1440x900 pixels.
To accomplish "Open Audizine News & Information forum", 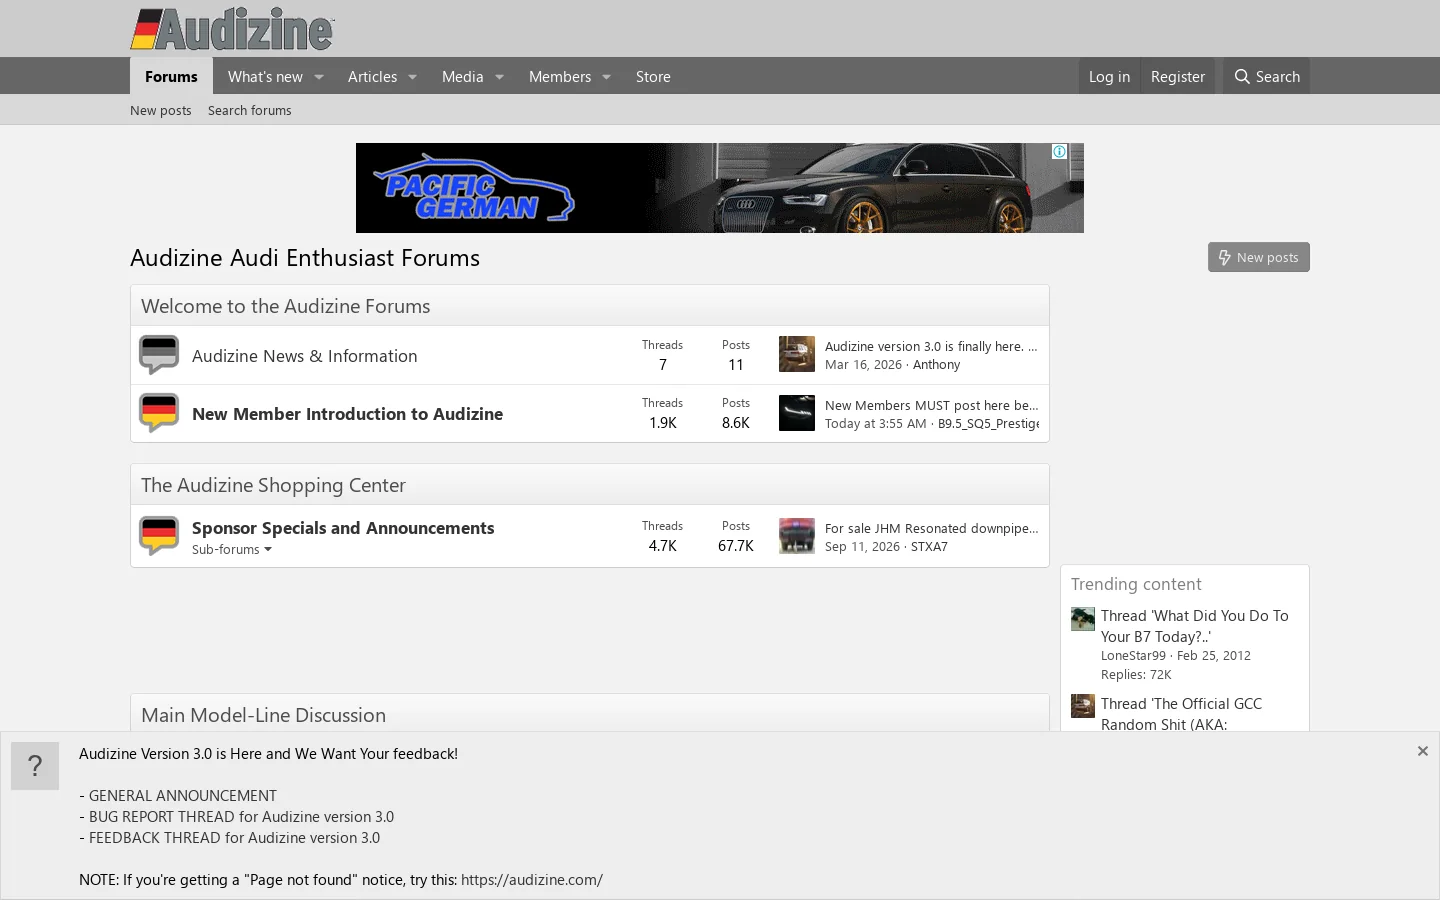I will tap(305, 356).
